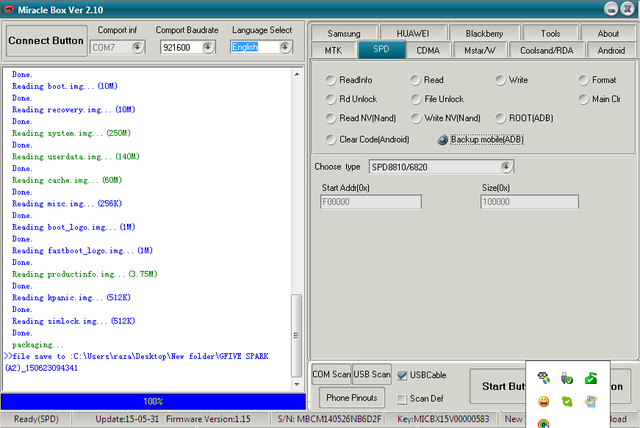Open the Yahoo Messenger smiley tray icon

click(x=543, y=401)
